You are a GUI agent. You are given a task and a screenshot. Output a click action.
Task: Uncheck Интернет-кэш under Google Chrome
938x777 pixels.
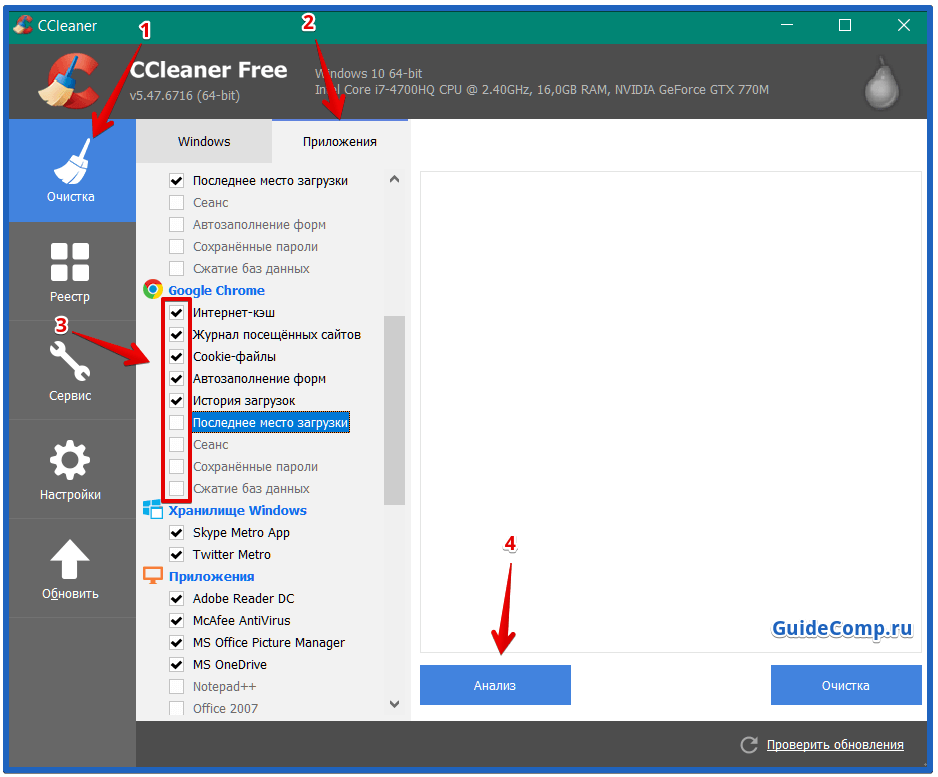tap(177, 313)
